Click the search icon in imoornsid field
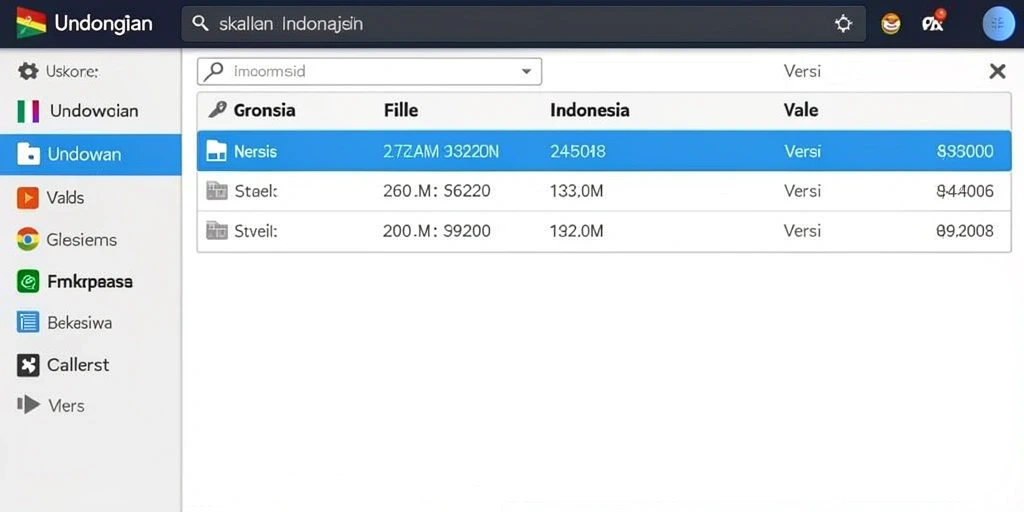 coord(213,72)
